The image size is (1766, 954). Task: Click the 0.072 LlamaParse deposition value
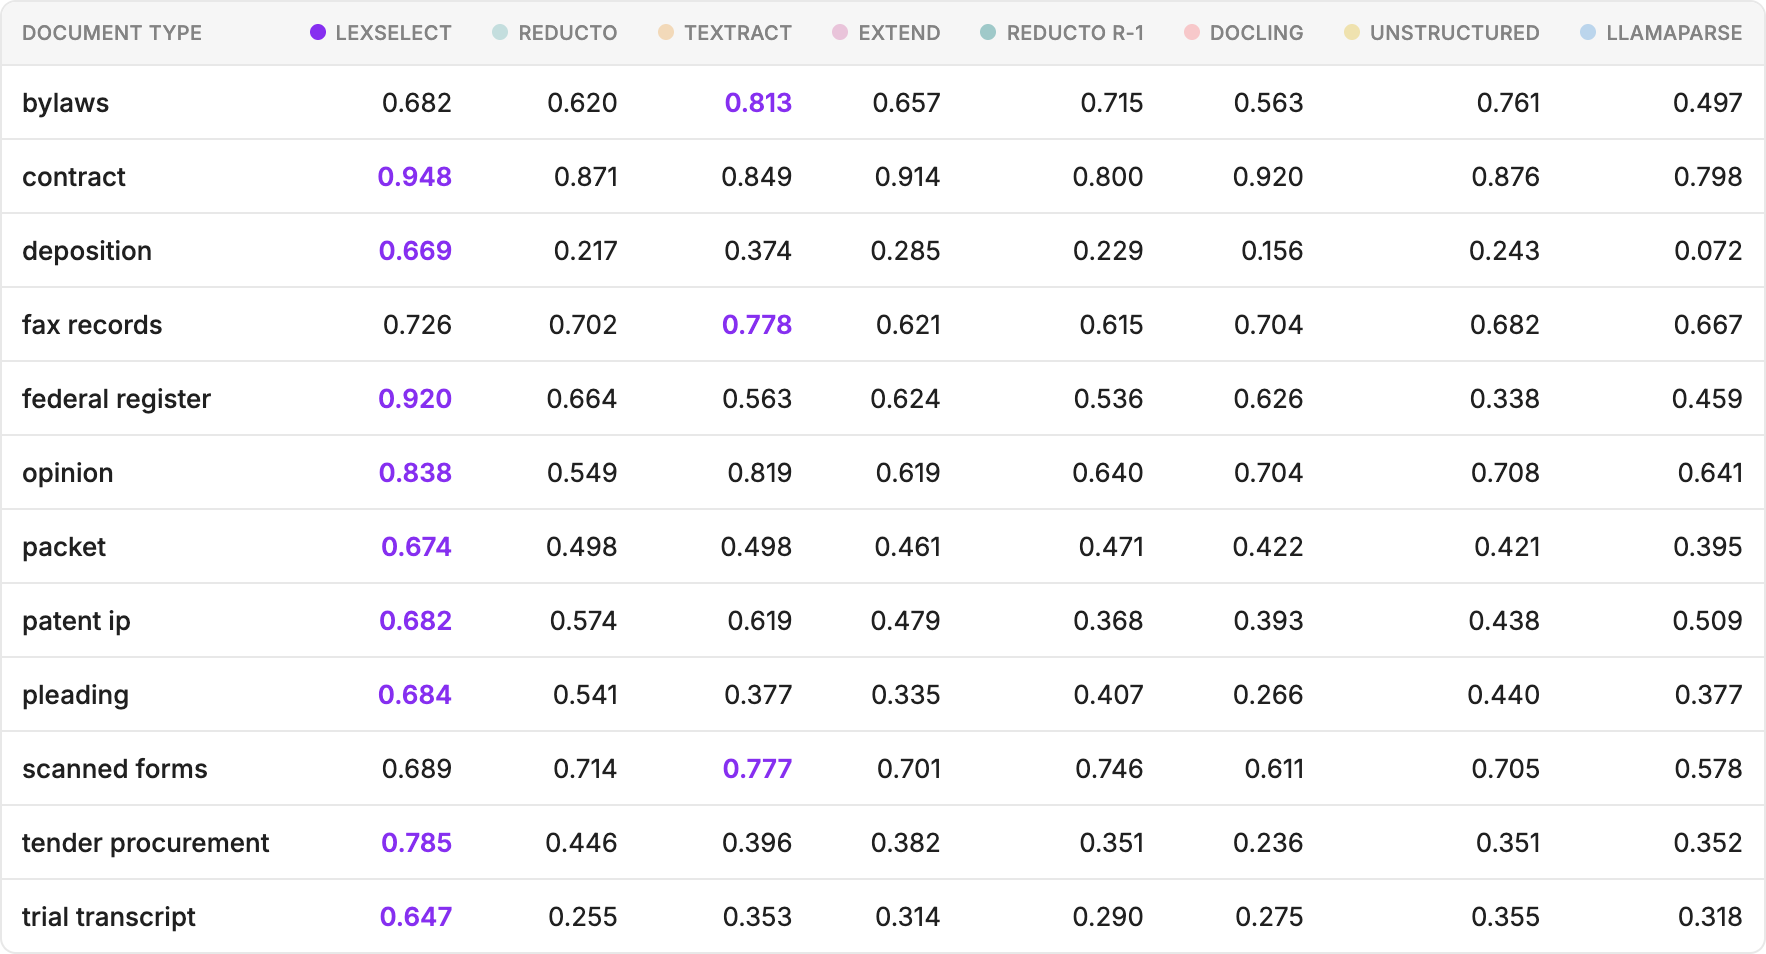pyautogui.click(x=1708, y=251)
